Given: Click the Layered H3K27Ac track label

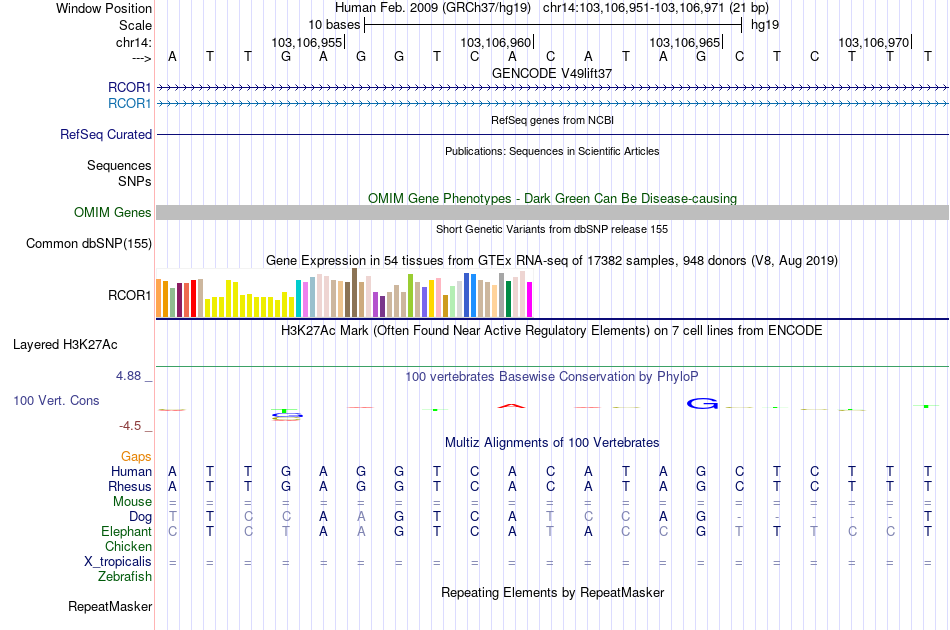Looking at the screenshot, I should (65, 345).
